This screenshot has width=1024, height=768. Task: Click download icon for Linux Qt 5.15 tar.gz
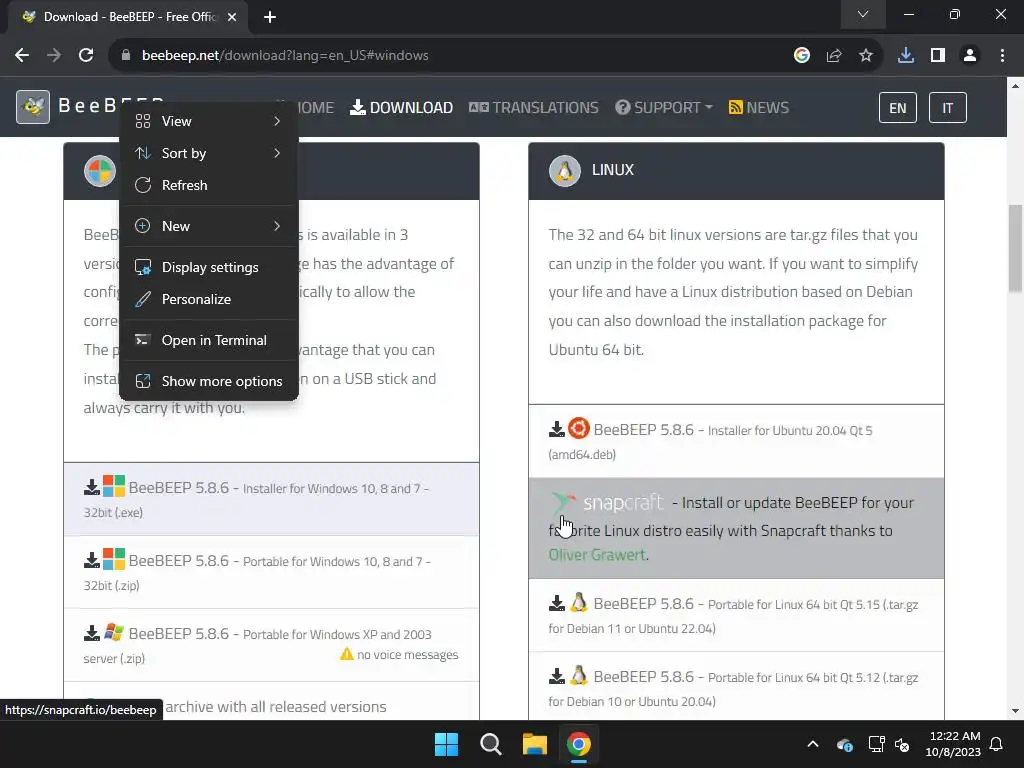[556, 603]
